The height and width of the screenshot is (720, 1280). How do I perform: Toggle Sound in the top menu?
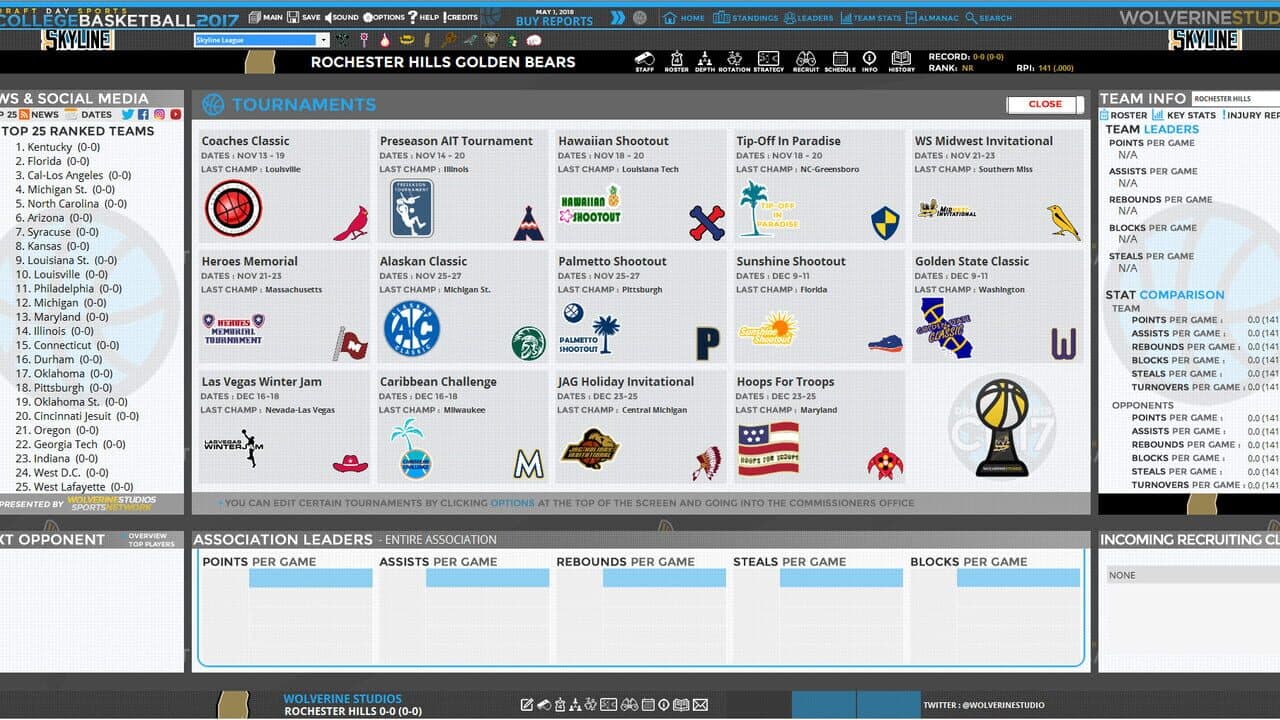(342, 17)
